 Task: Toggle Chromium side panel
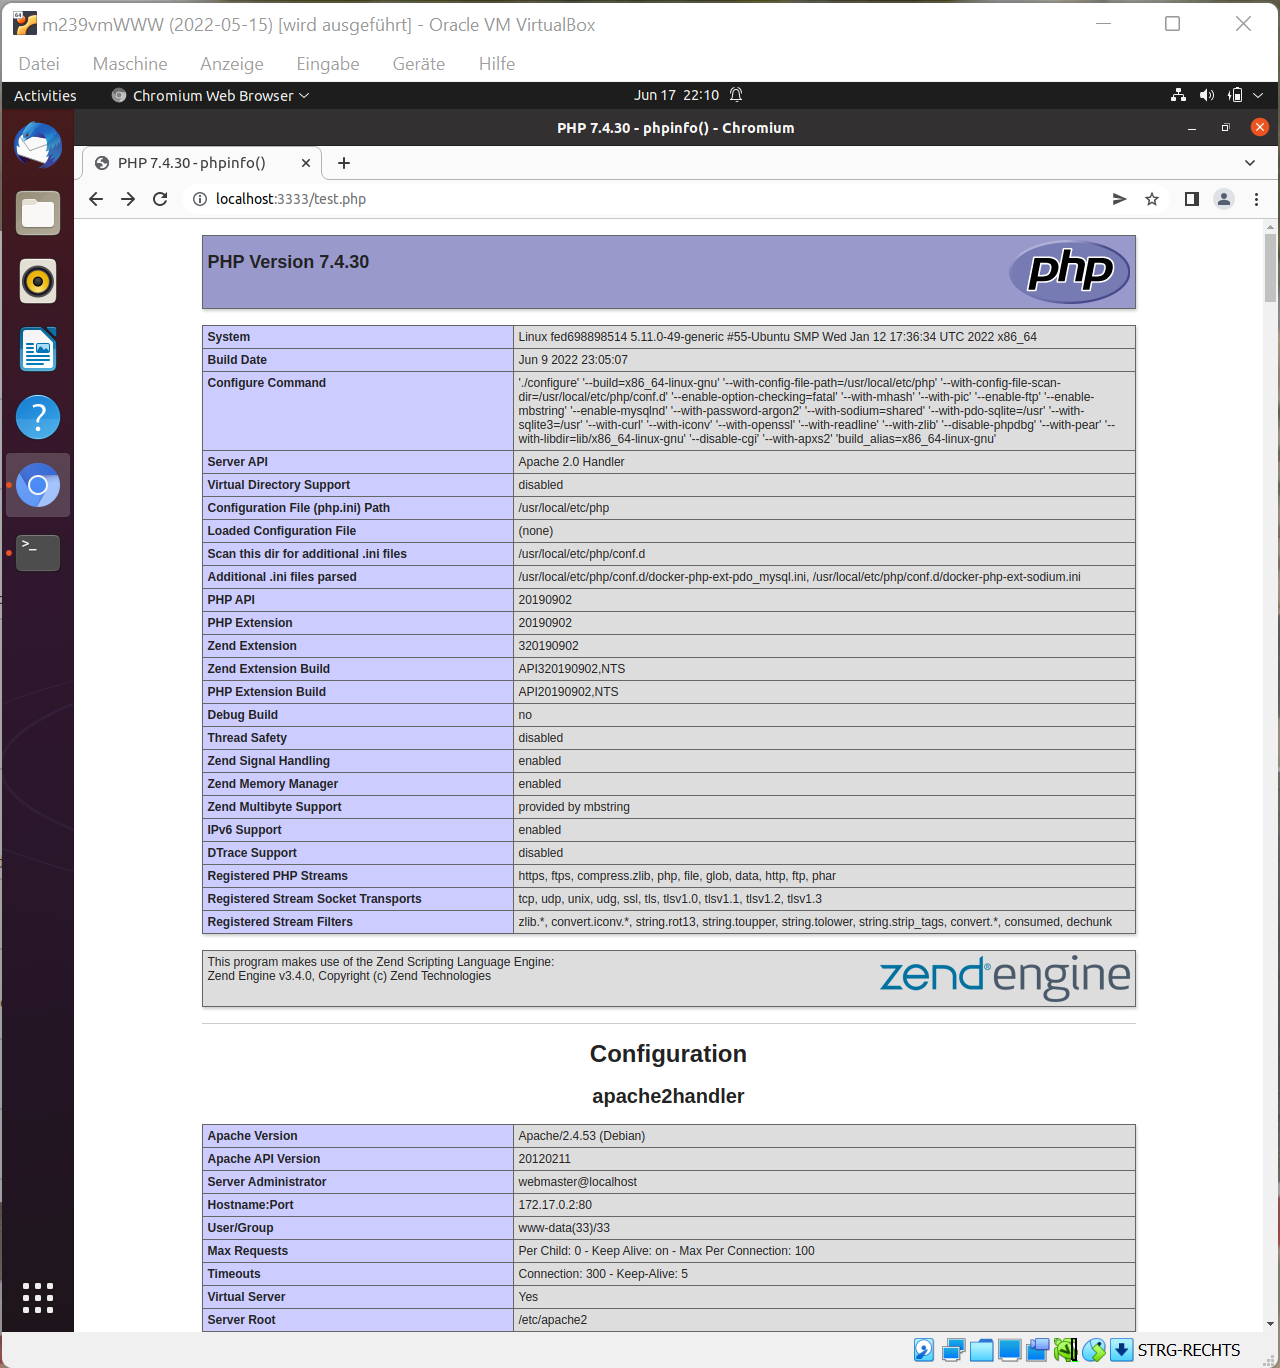(x=1191, y=199)
